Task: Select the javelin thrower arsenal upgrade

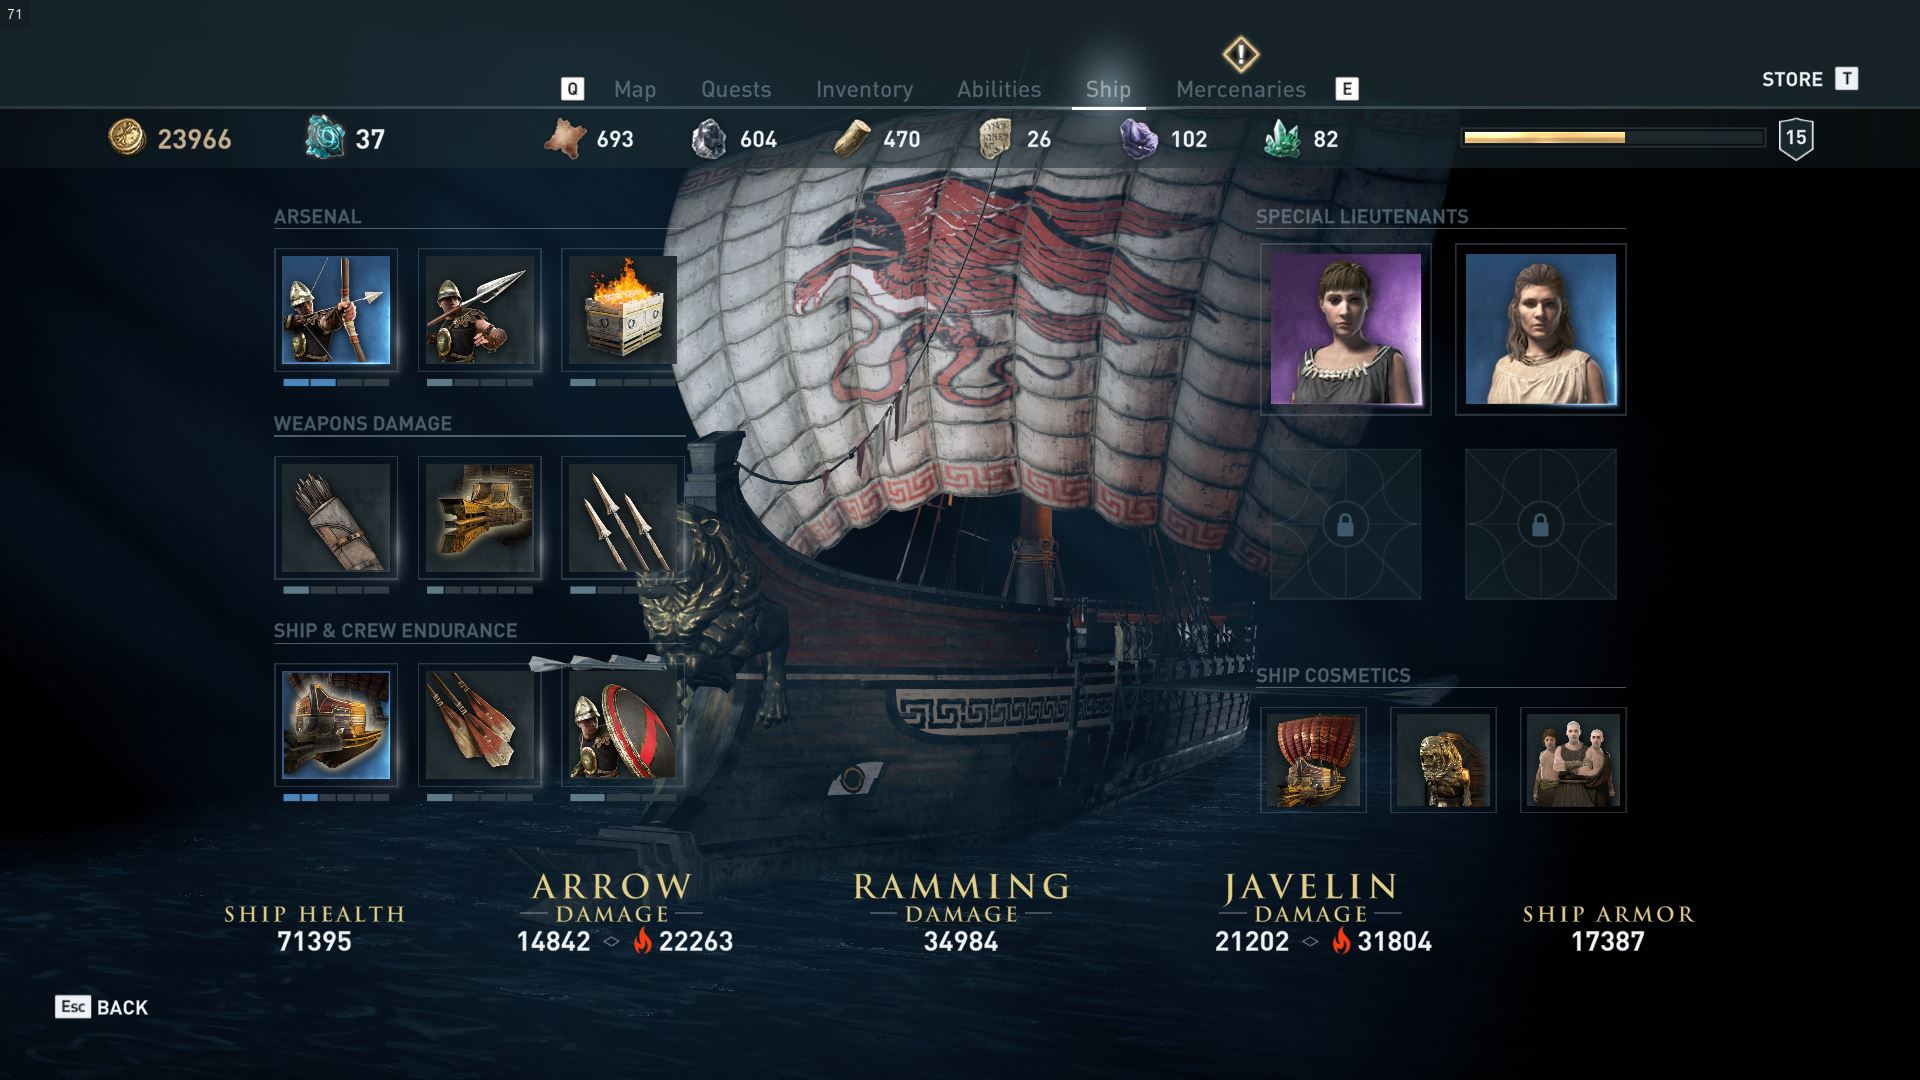Action: [x=480, y=310]
